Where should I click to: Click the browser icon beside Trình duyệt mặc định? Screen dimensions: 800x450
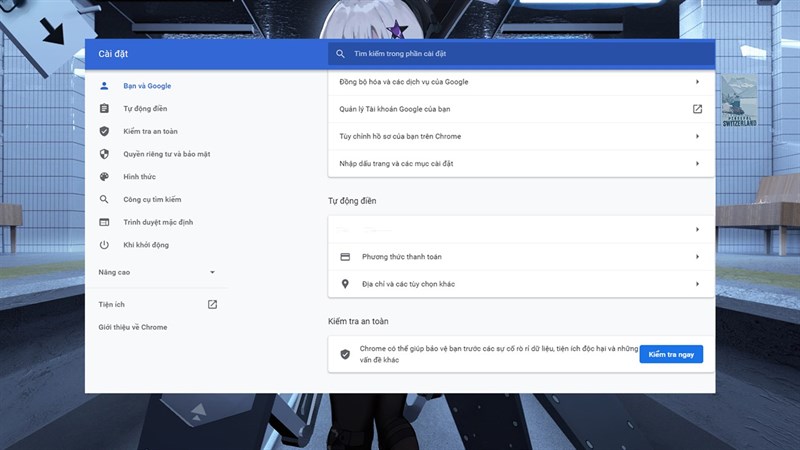[104, 222]
